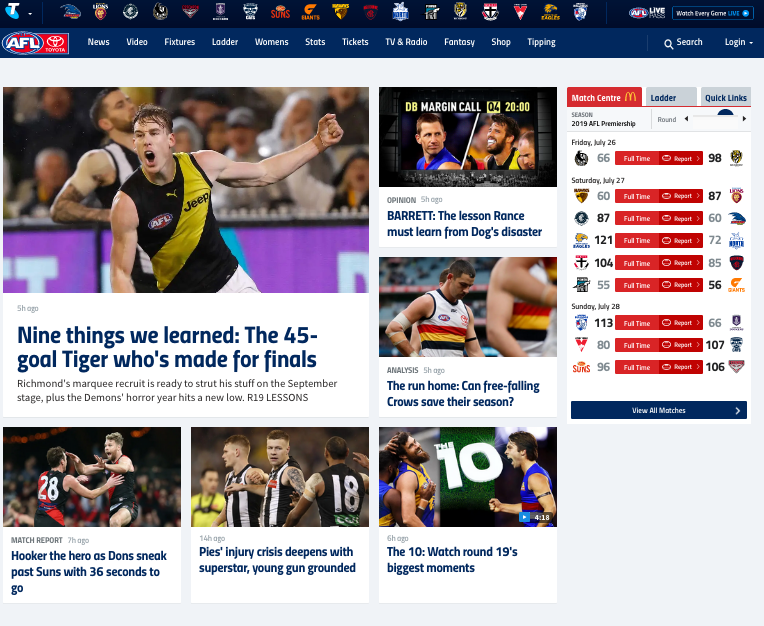
Task: Open Report for Collingwood 66 vs 98 match
Action: pyautogui.click(x=681, y=158)
